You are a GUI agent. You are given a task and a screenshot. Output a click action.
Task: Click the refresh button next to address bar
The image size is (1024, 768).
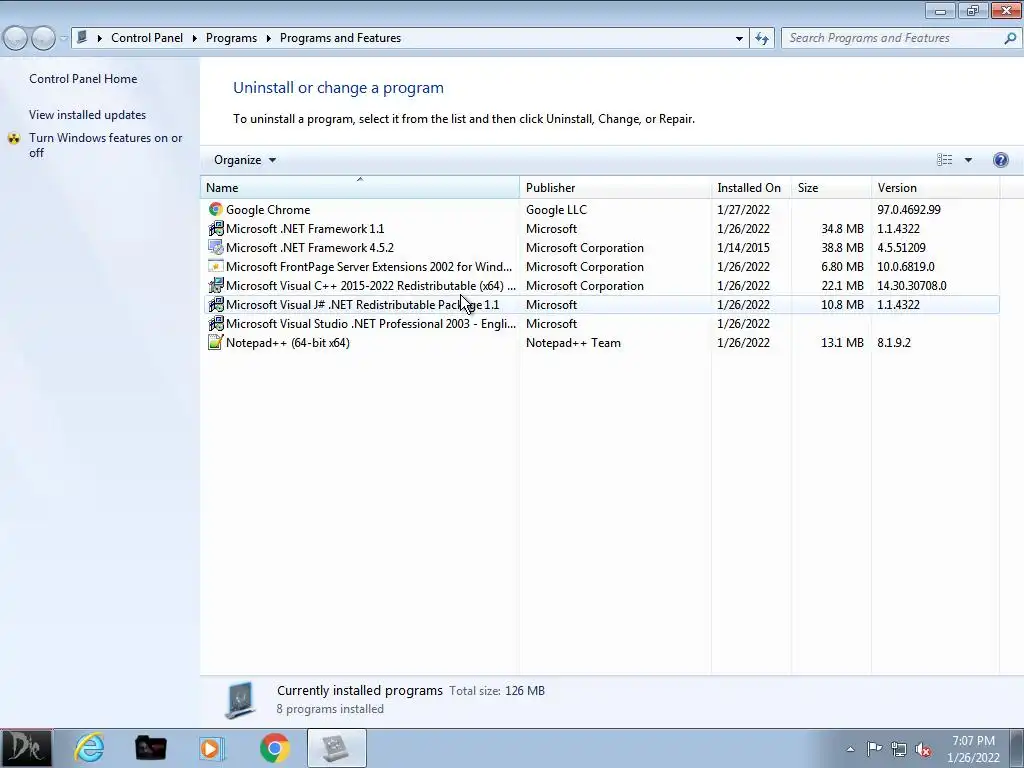pos(761,39)
